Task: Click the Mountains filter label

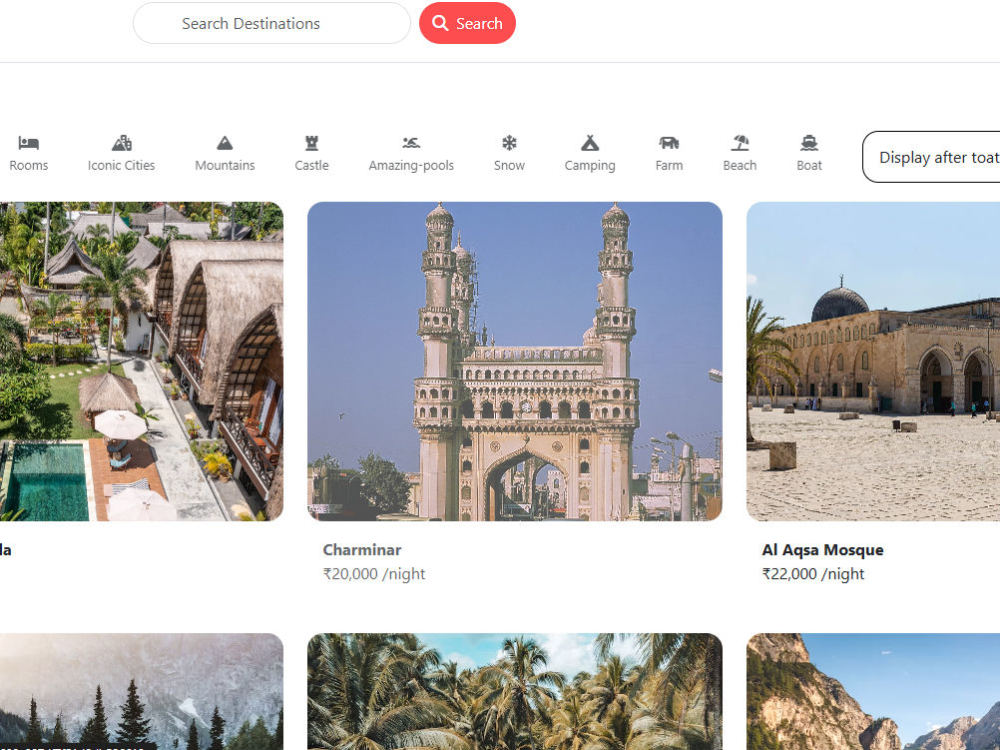Action: pos(224,165)
